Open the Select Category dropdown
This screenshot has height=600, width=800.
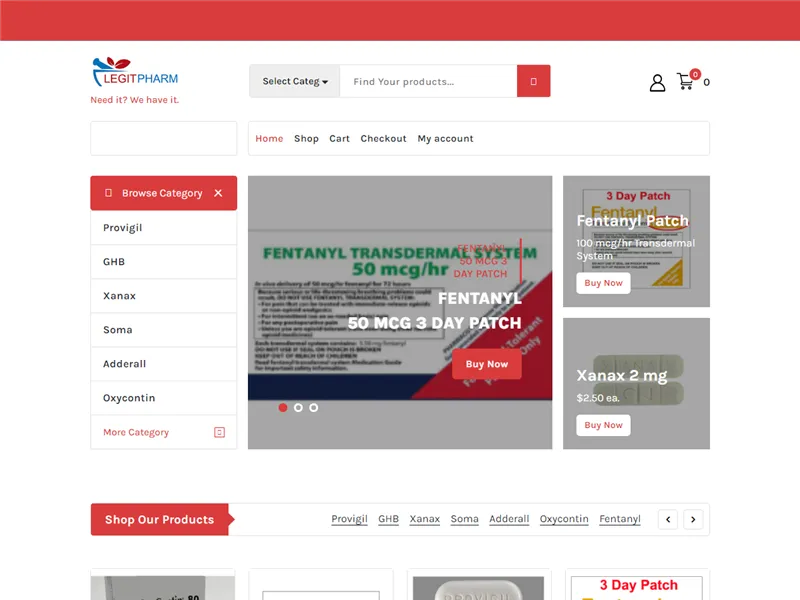295,81
